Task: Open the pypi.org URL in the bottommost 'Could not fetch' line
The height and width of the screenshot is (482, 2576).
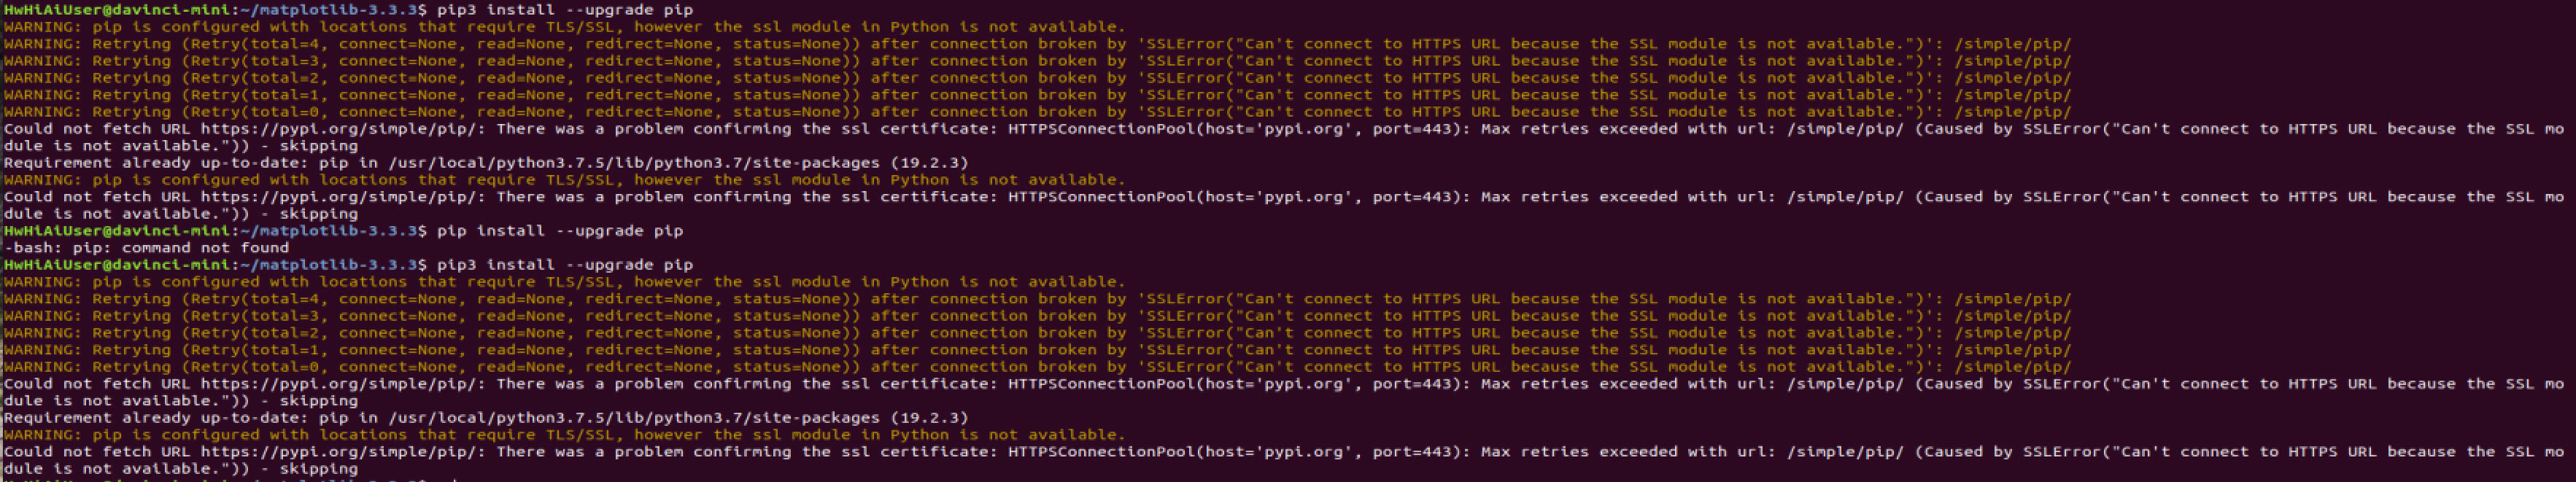Action: click(342, 451)
